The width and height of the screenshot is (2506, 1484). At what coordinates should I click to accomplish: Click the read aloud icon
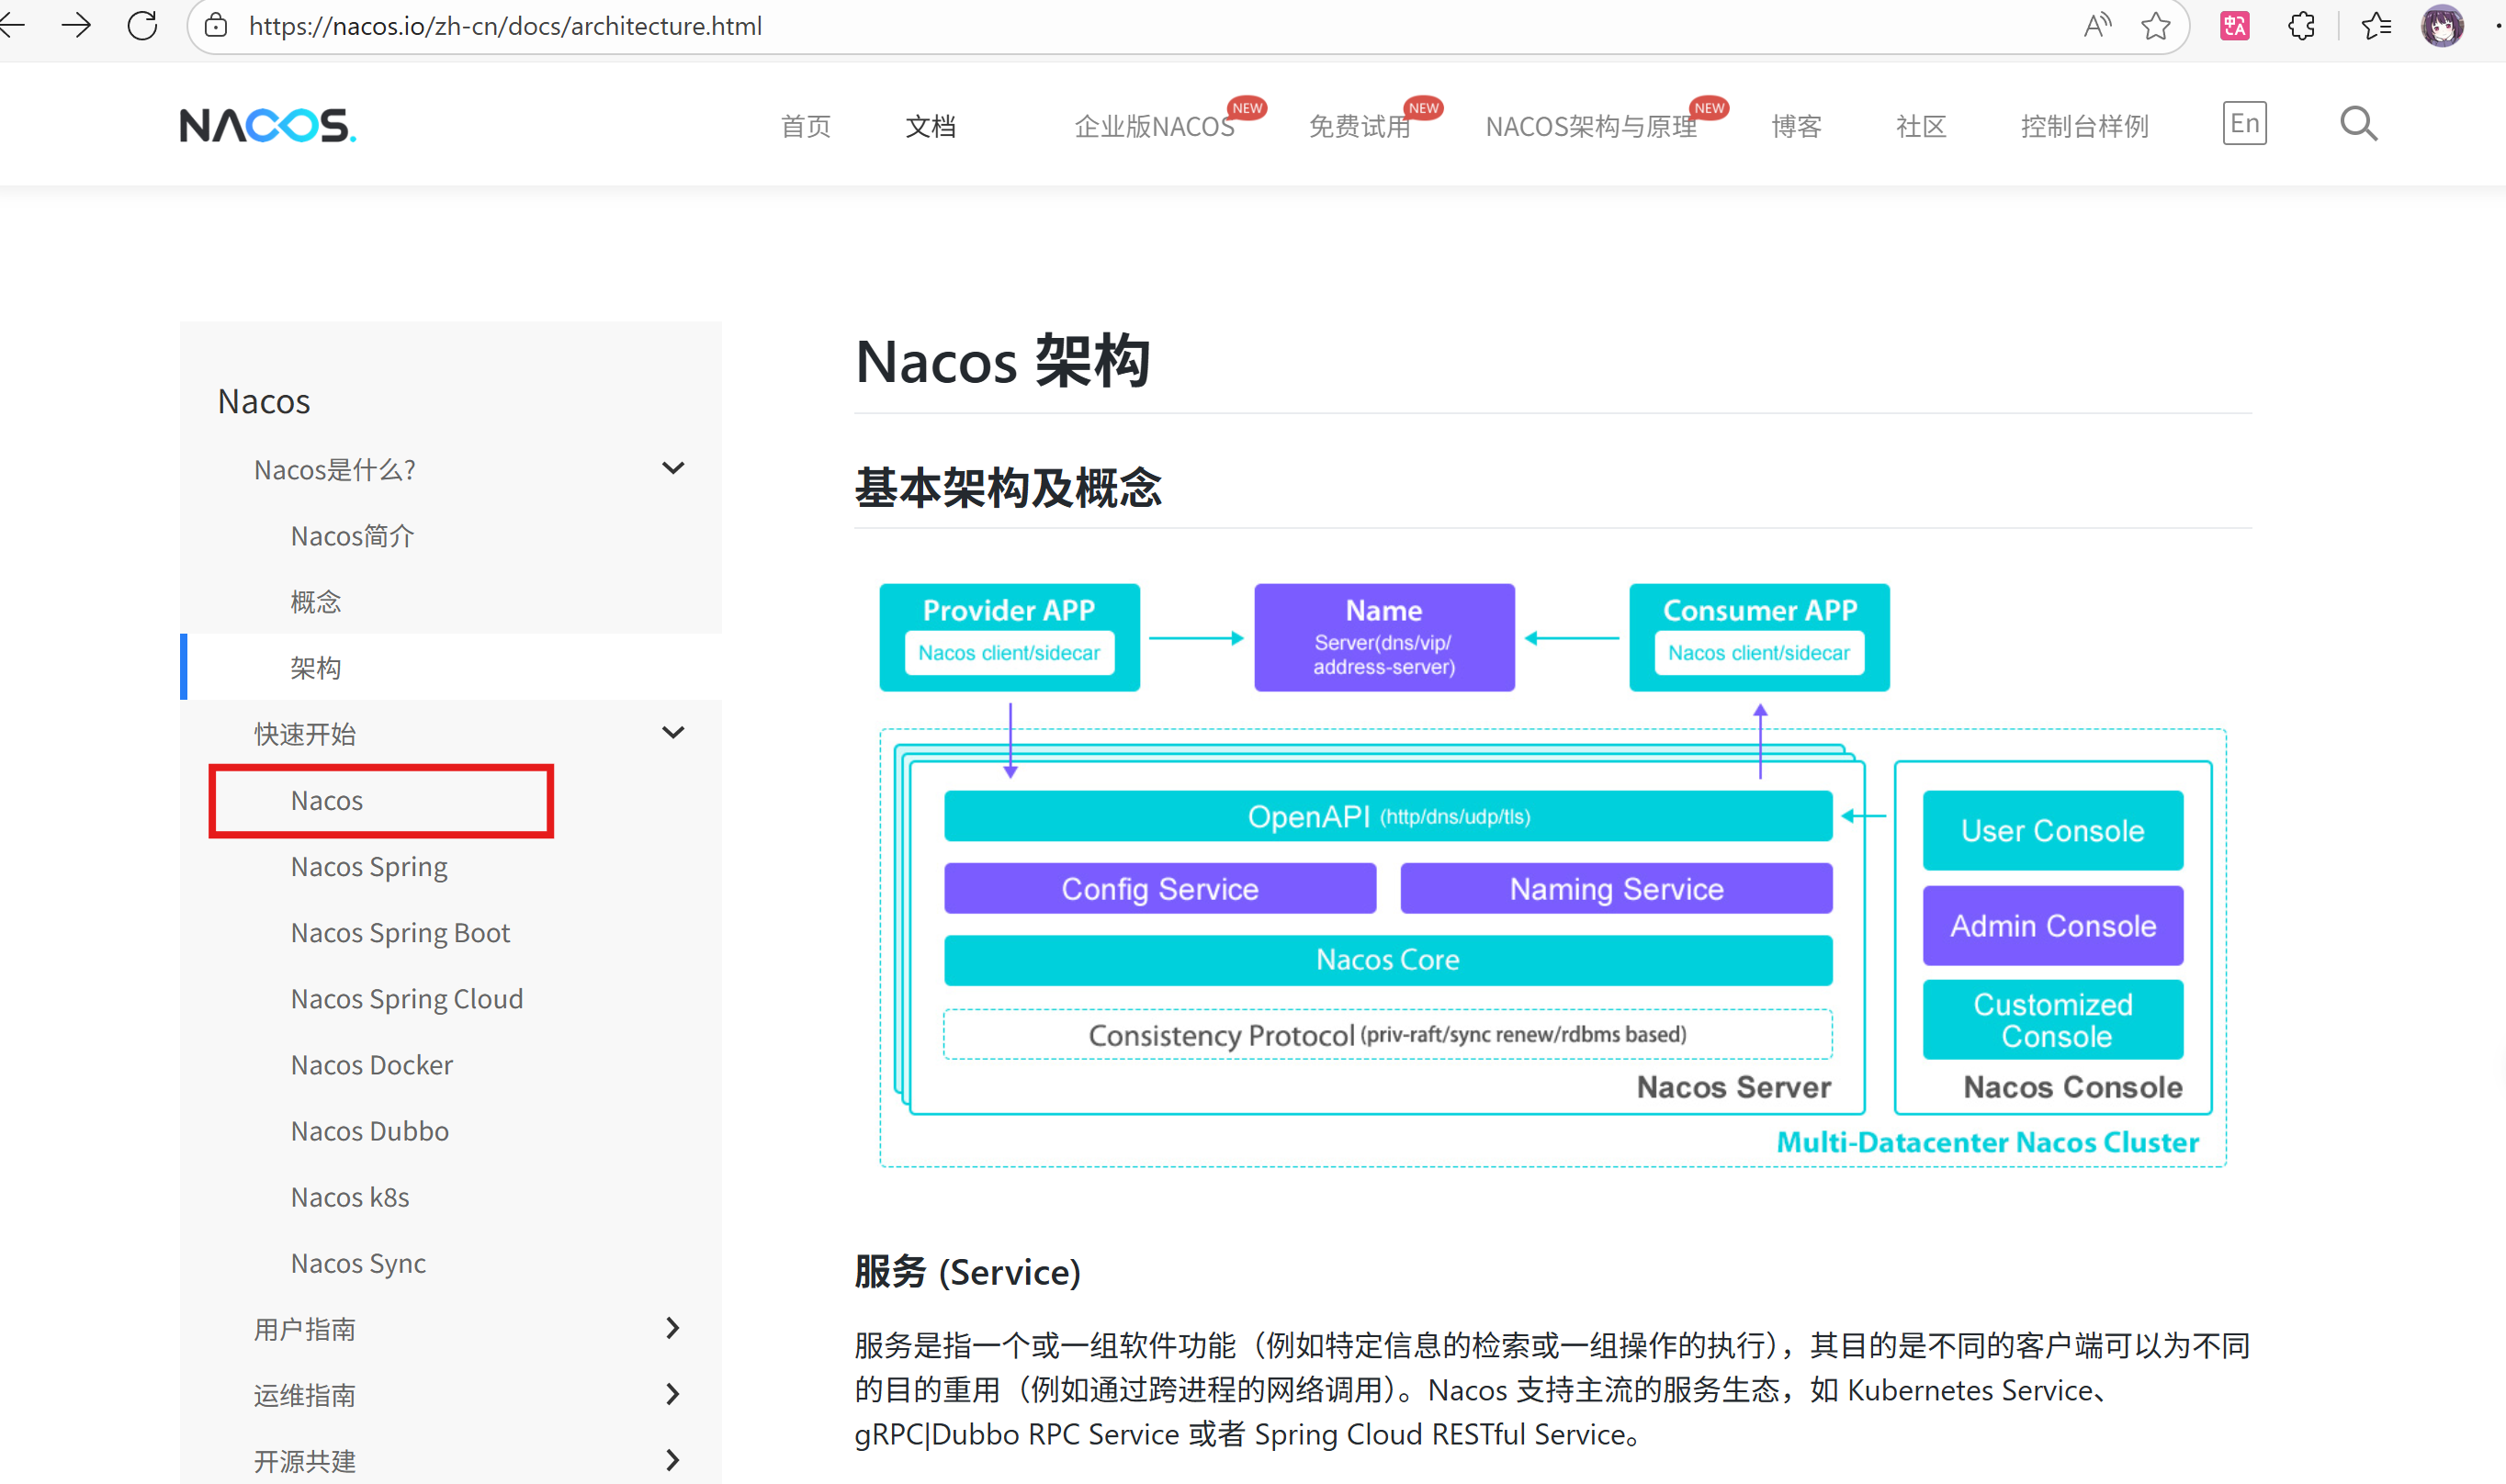click(2097, 26)
